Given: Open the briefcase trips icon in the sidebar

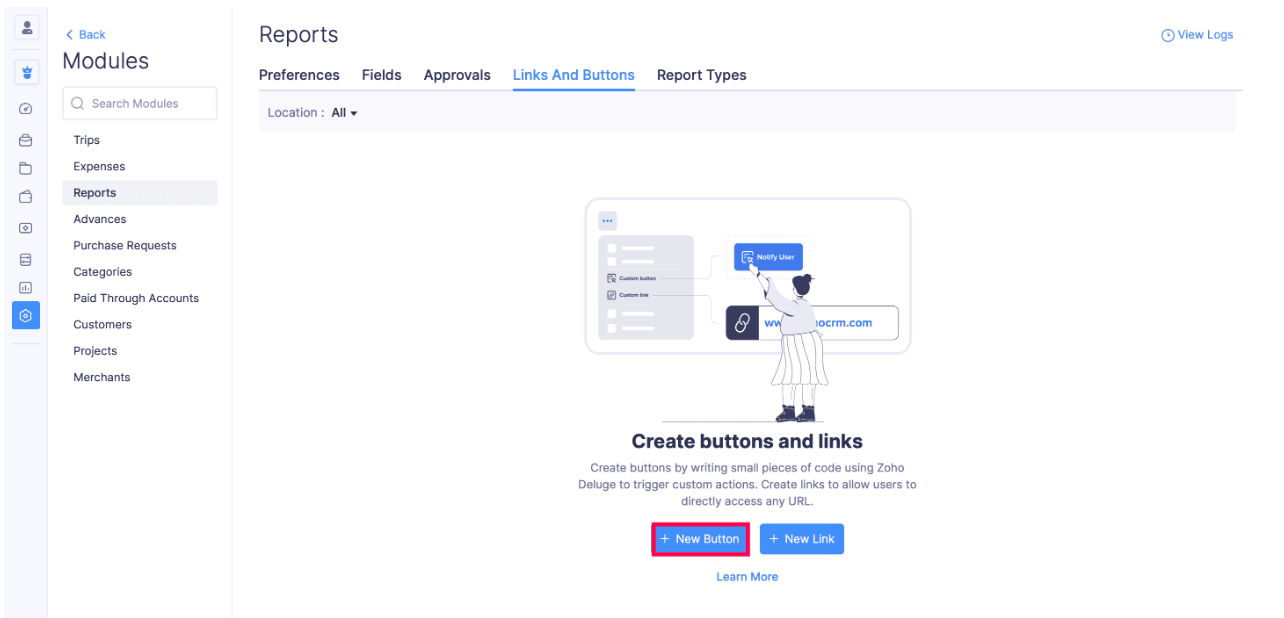Looking at the screenshot, I should tap(26, 140).
